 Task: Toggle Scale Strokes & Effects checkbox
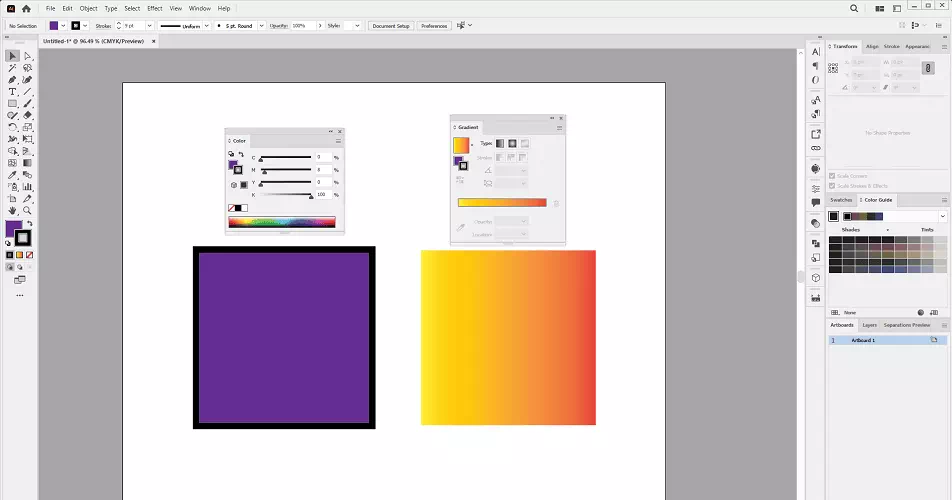pyautogui.click(x=832, y=186)
